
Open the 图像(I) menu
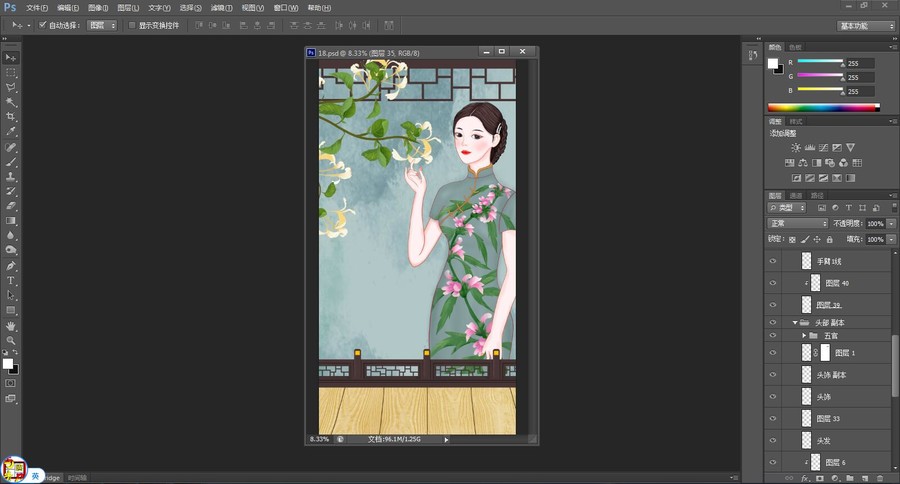(x=98, y=8)
